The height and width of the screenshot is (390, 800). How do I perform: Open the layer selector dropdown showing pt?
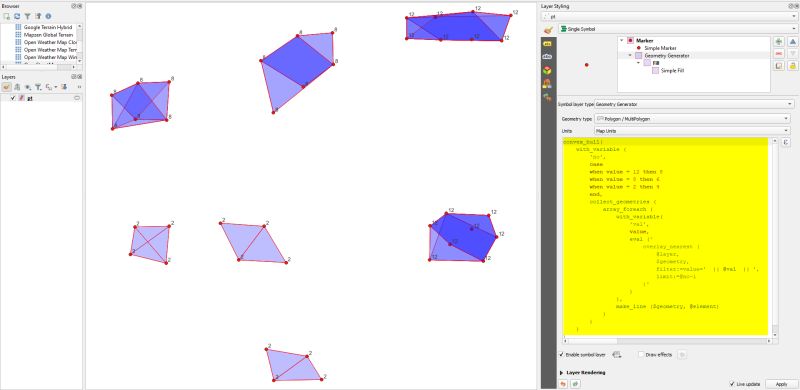(x=670, y=16)
